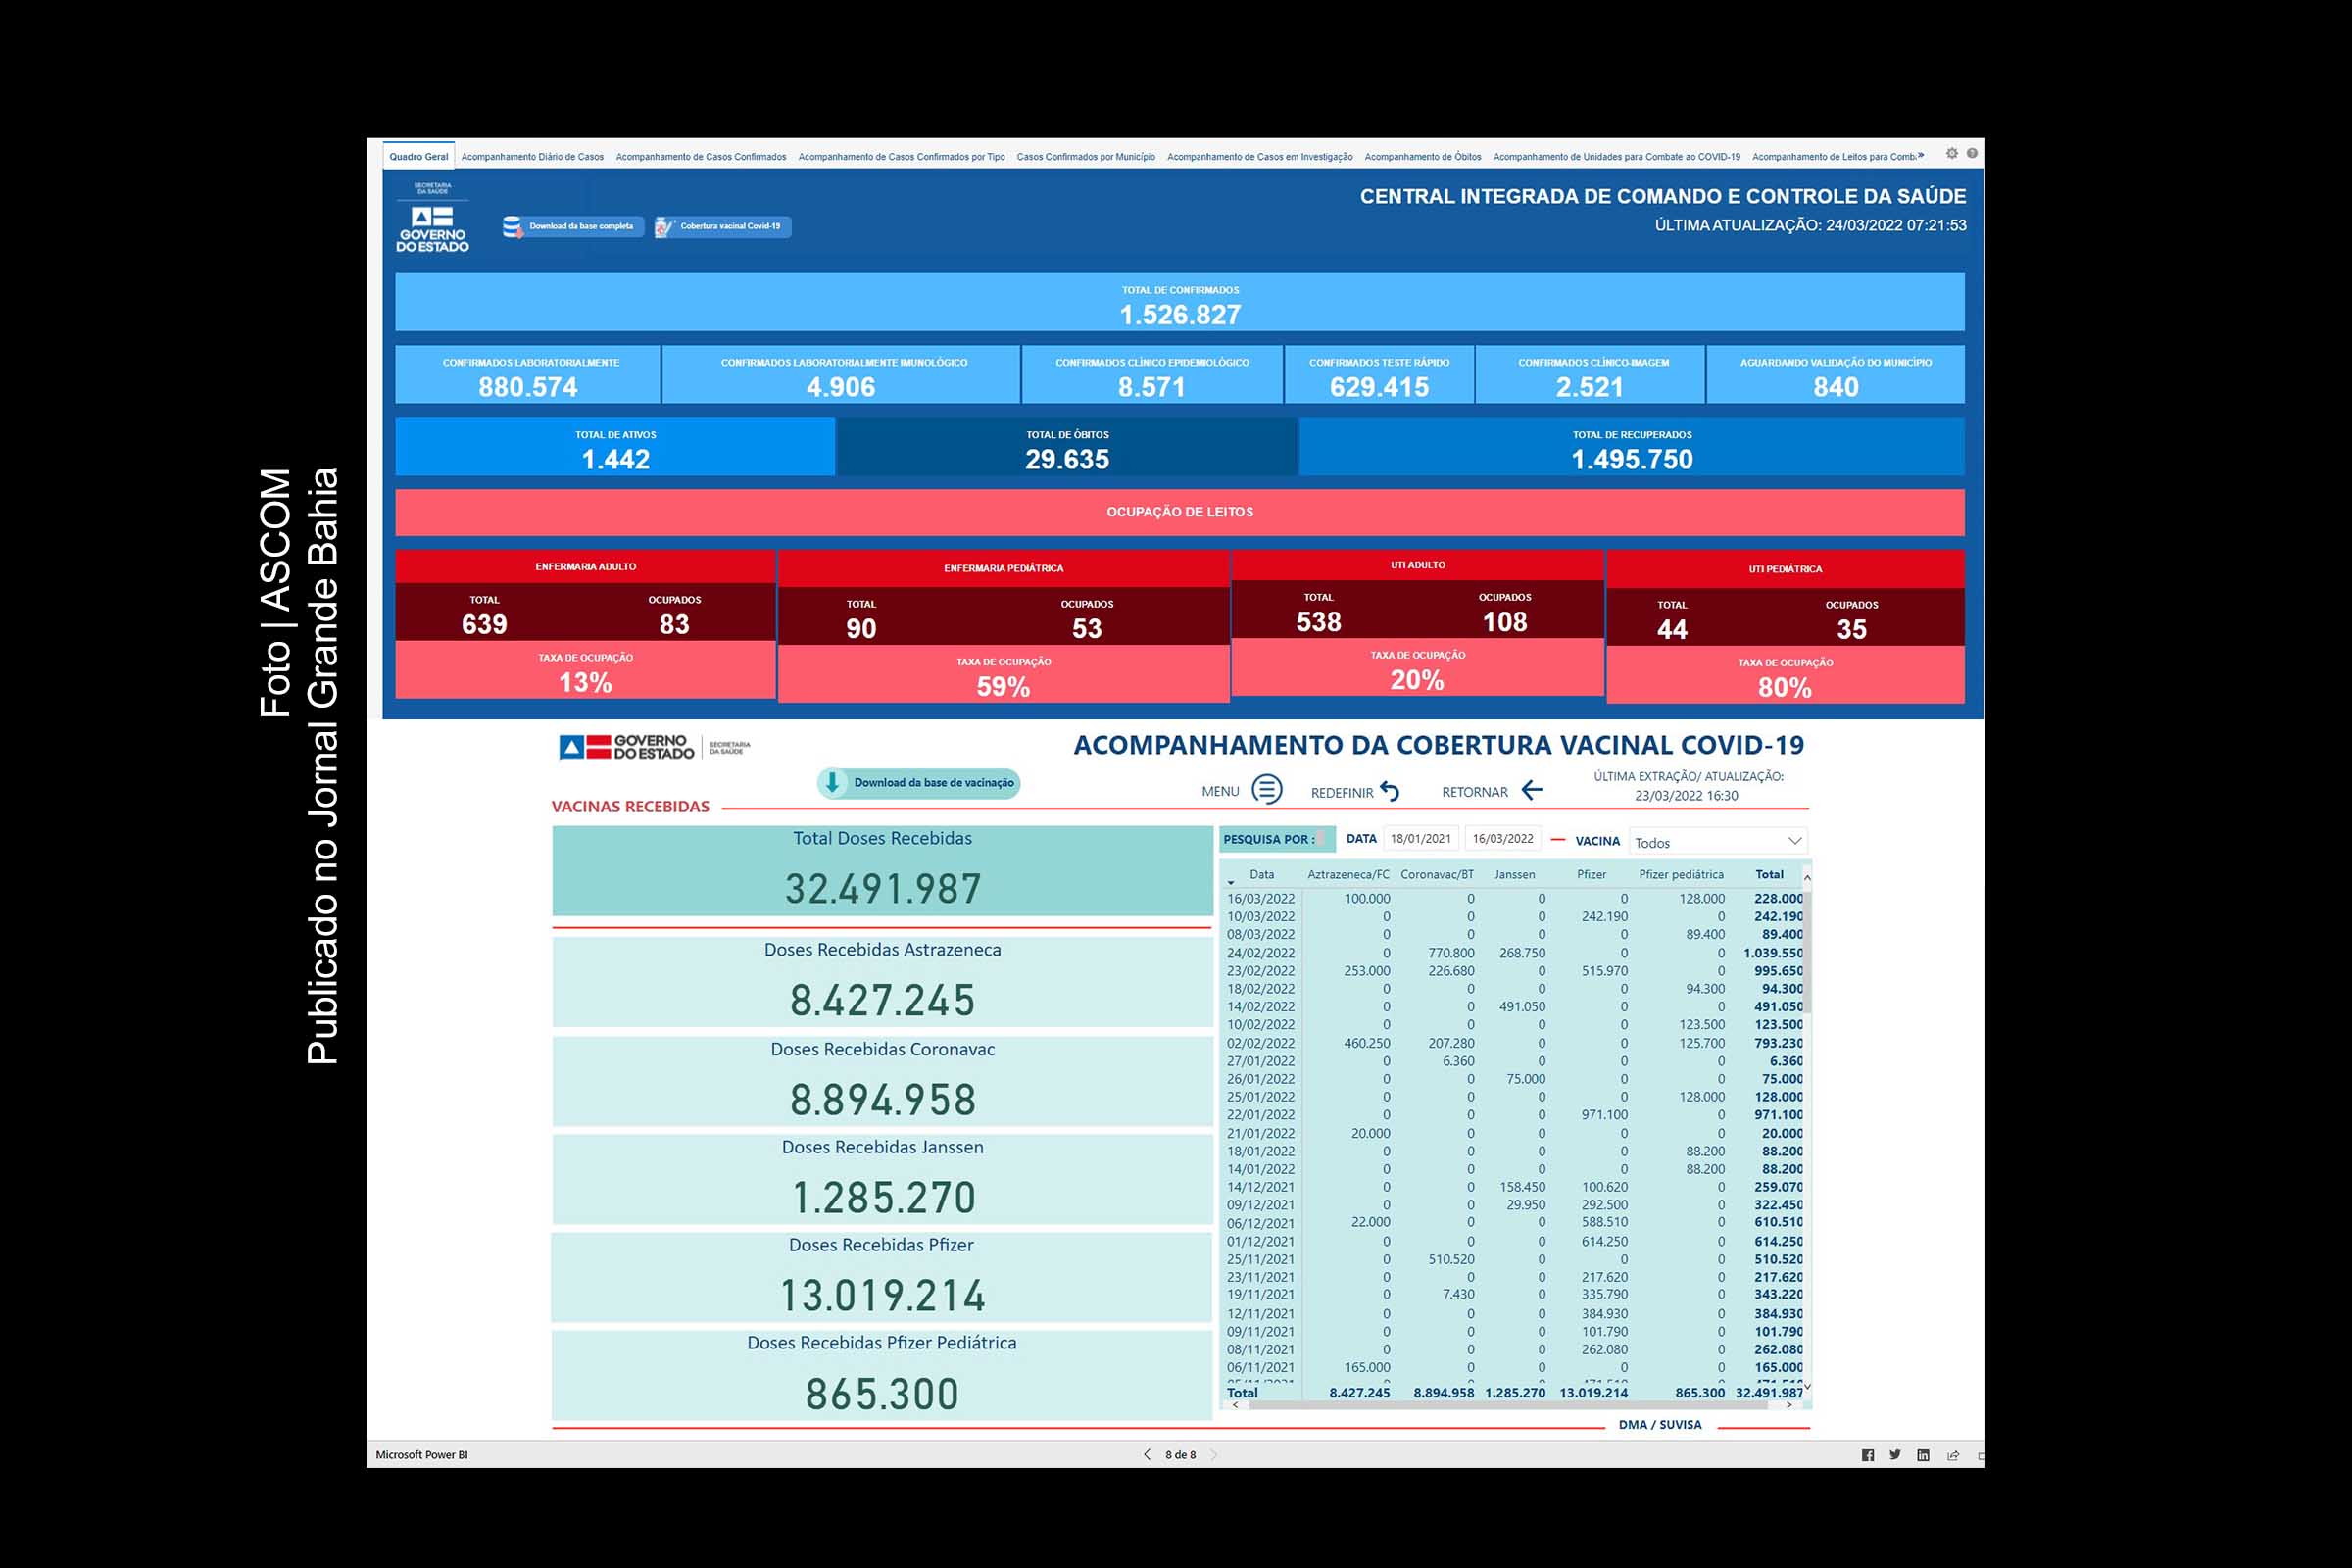The height and width of the screenshot is (1568, 2352).
Task: Expand the VACINA 'Todos' dropdown
Action: click(1794, 841)
